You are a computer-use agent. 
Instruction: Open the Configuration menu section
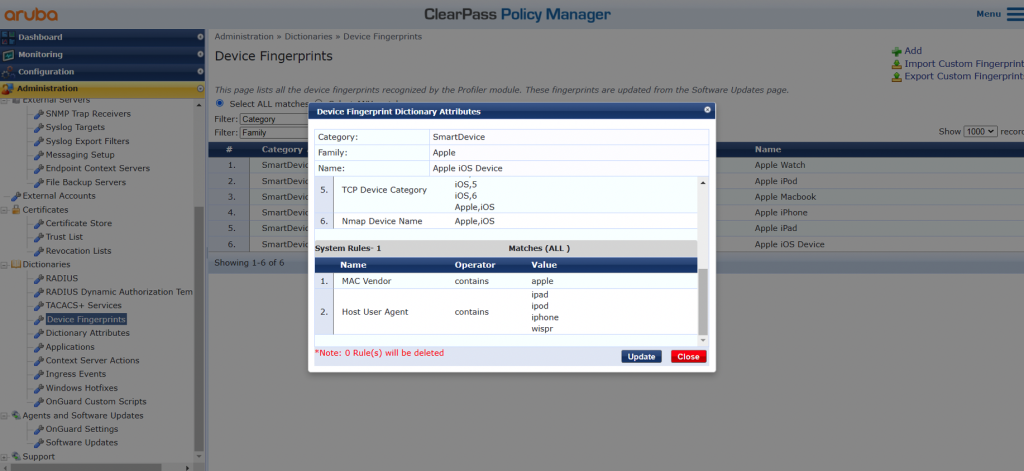coord(103,72)
